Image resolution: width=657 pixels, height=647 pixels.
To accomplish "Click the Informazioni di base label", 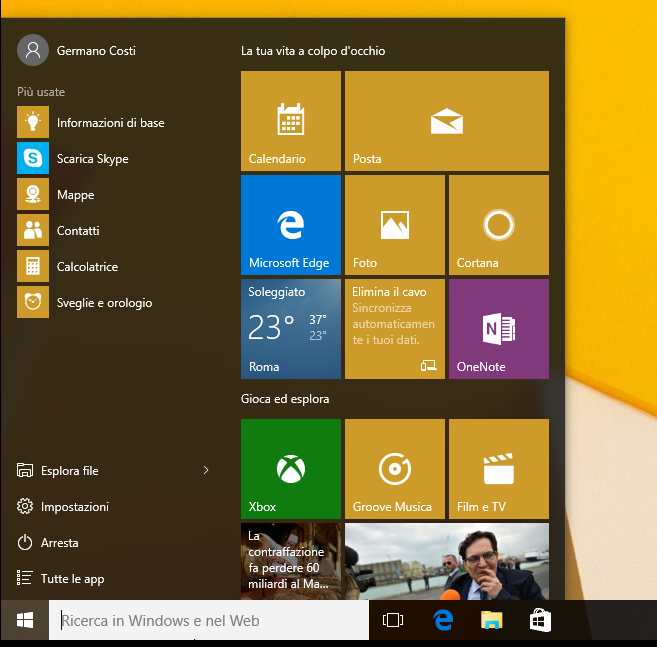I will pos(111,123).
